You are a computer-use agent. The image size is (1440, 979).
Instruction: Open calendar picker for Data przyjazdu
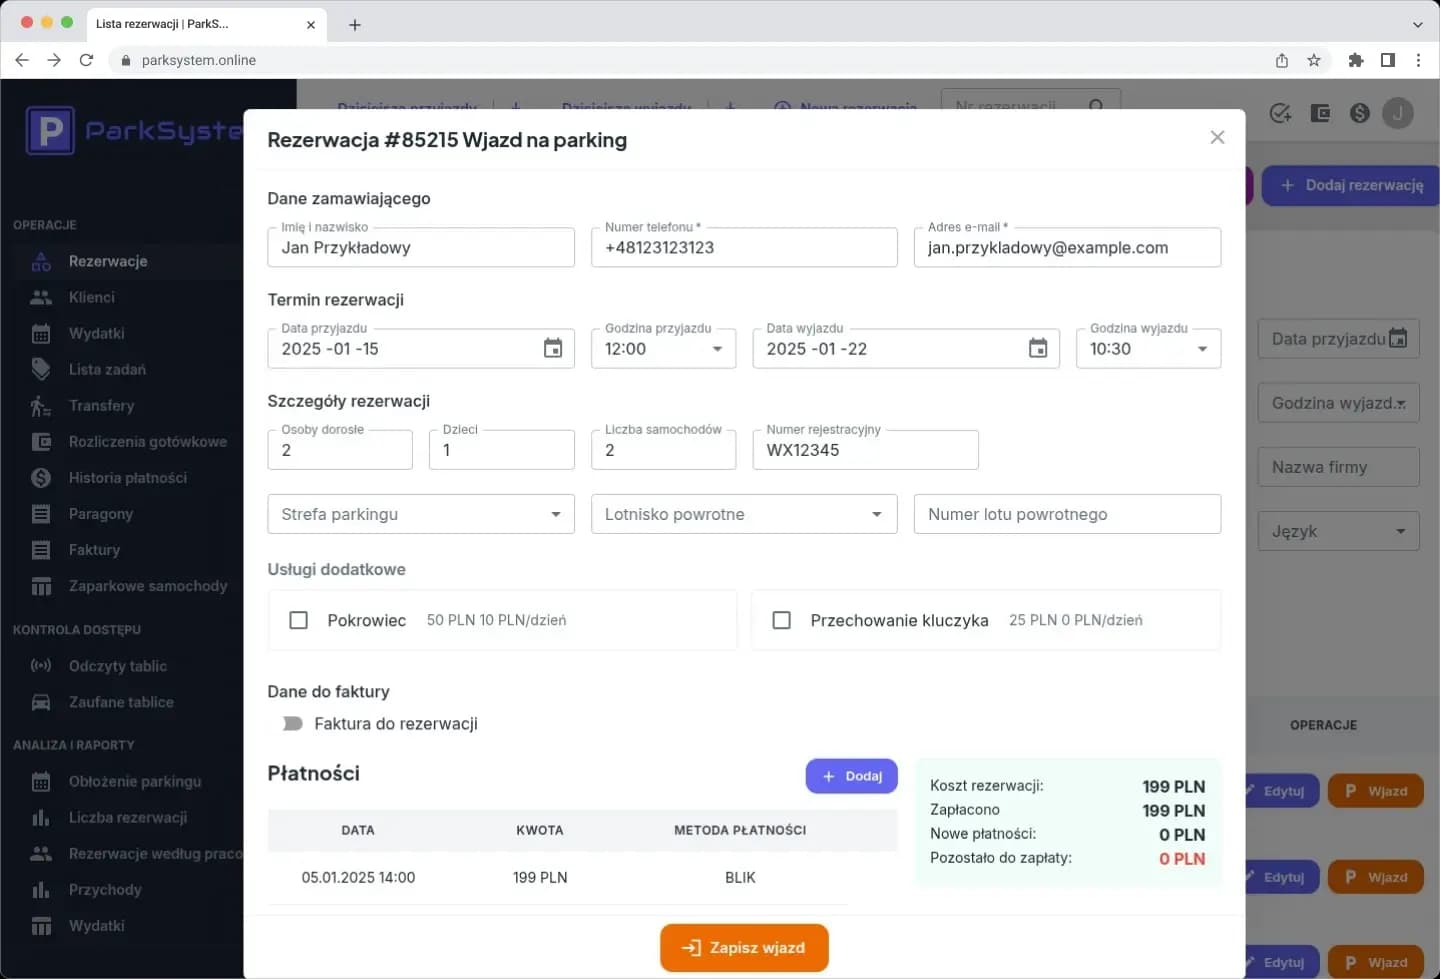coord(553,348)
